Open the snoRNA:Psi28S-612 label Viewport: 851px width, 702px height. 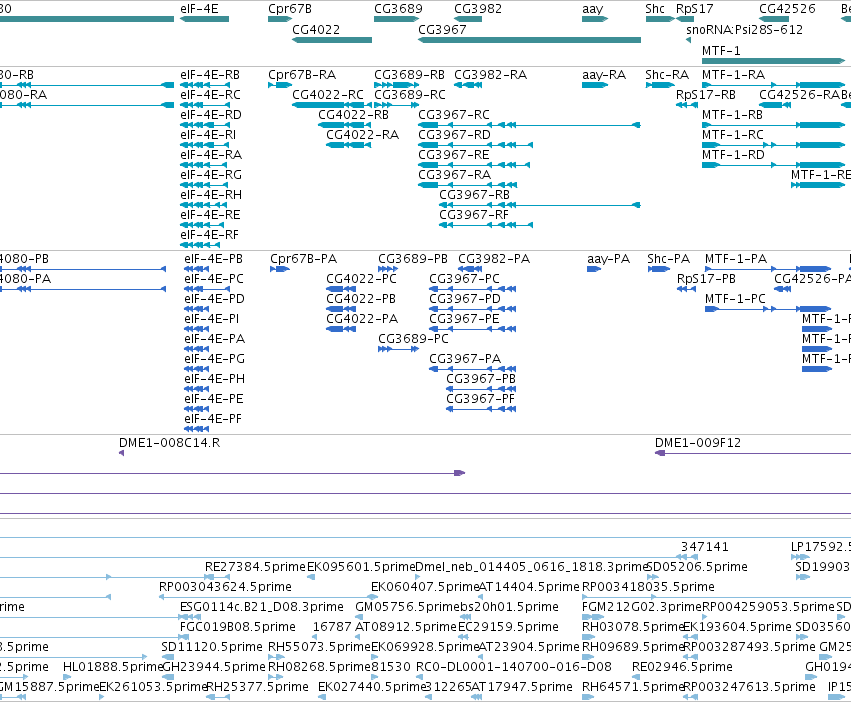pyautogui.click(x=745, y=29)
